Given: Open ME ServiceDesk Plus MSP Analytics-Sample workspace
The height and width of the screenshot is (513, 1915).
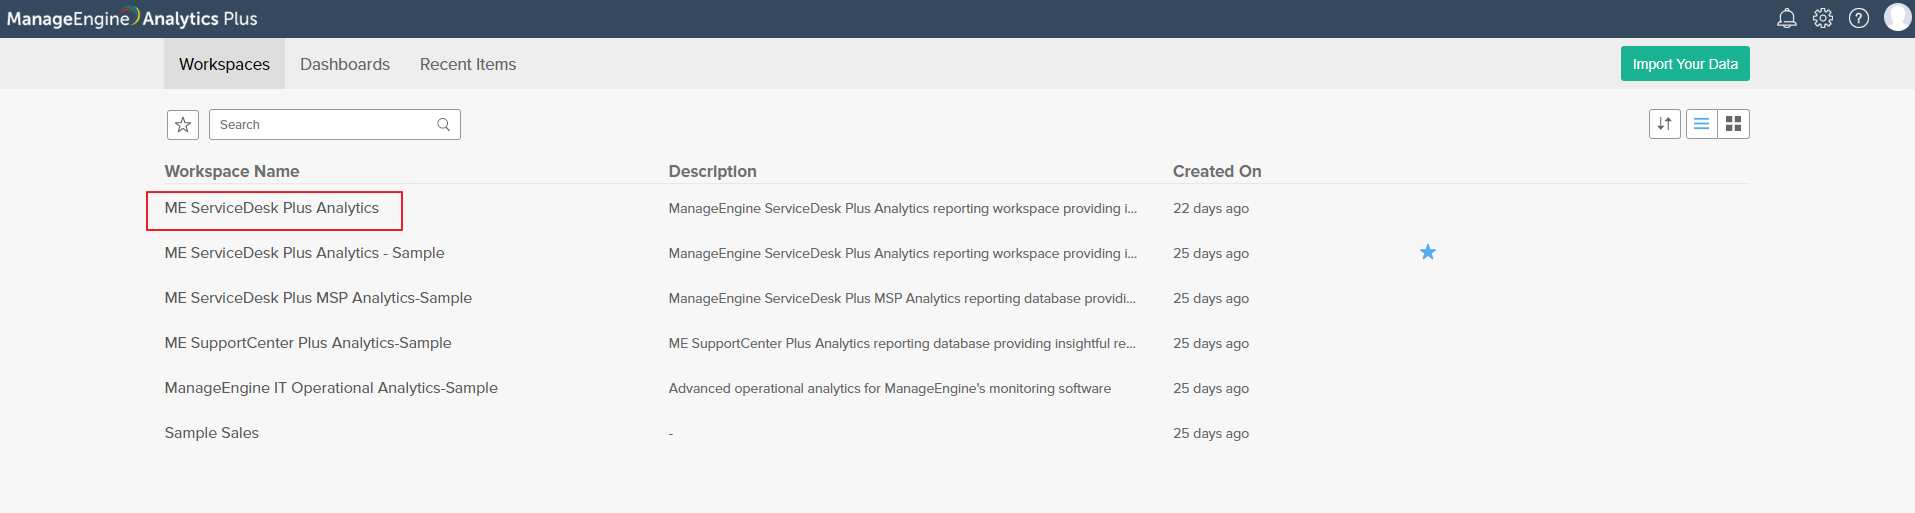Looking at the screenshot, I should [318, 298].
